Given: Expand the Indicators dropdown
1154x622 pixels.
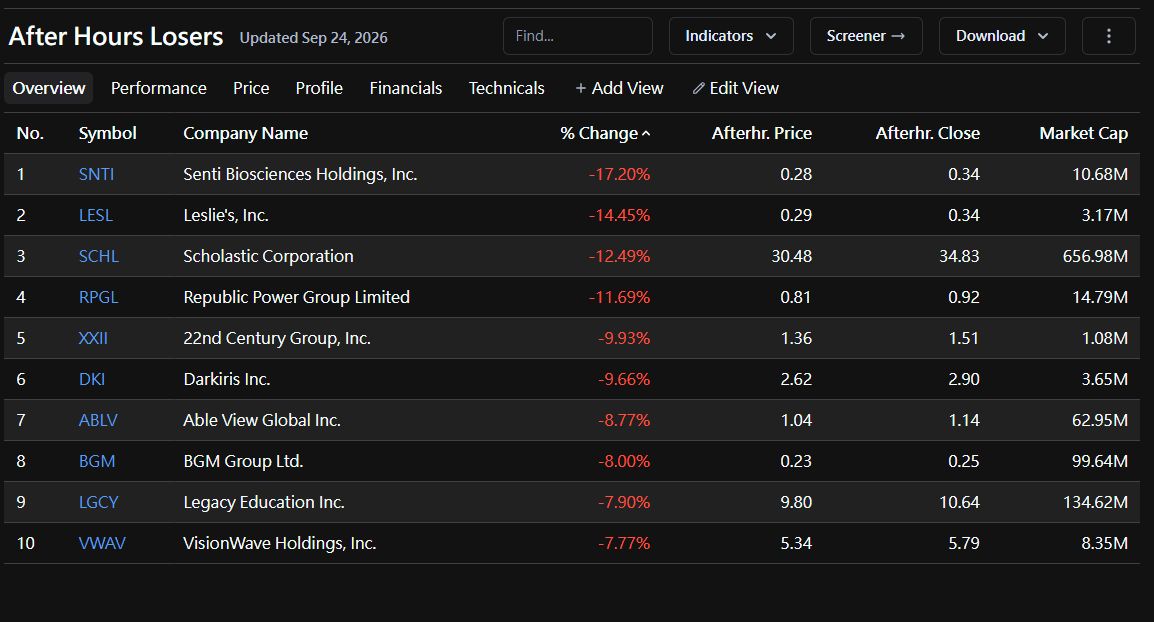Looking at the screenshot, I should click(x=731, y=36).
